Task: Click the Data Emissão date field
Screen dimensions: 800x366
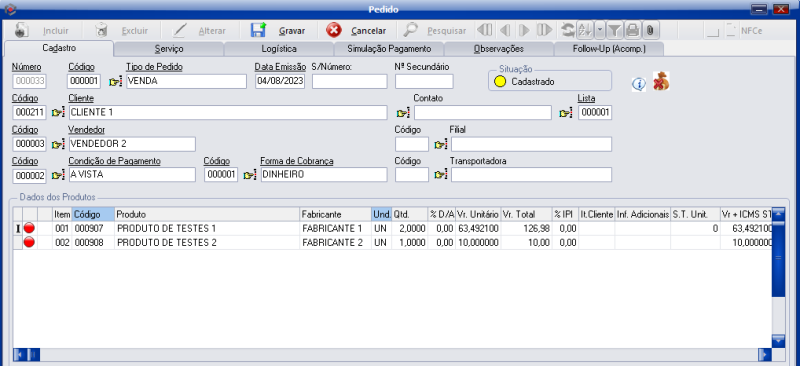Action: coord(280,82)
